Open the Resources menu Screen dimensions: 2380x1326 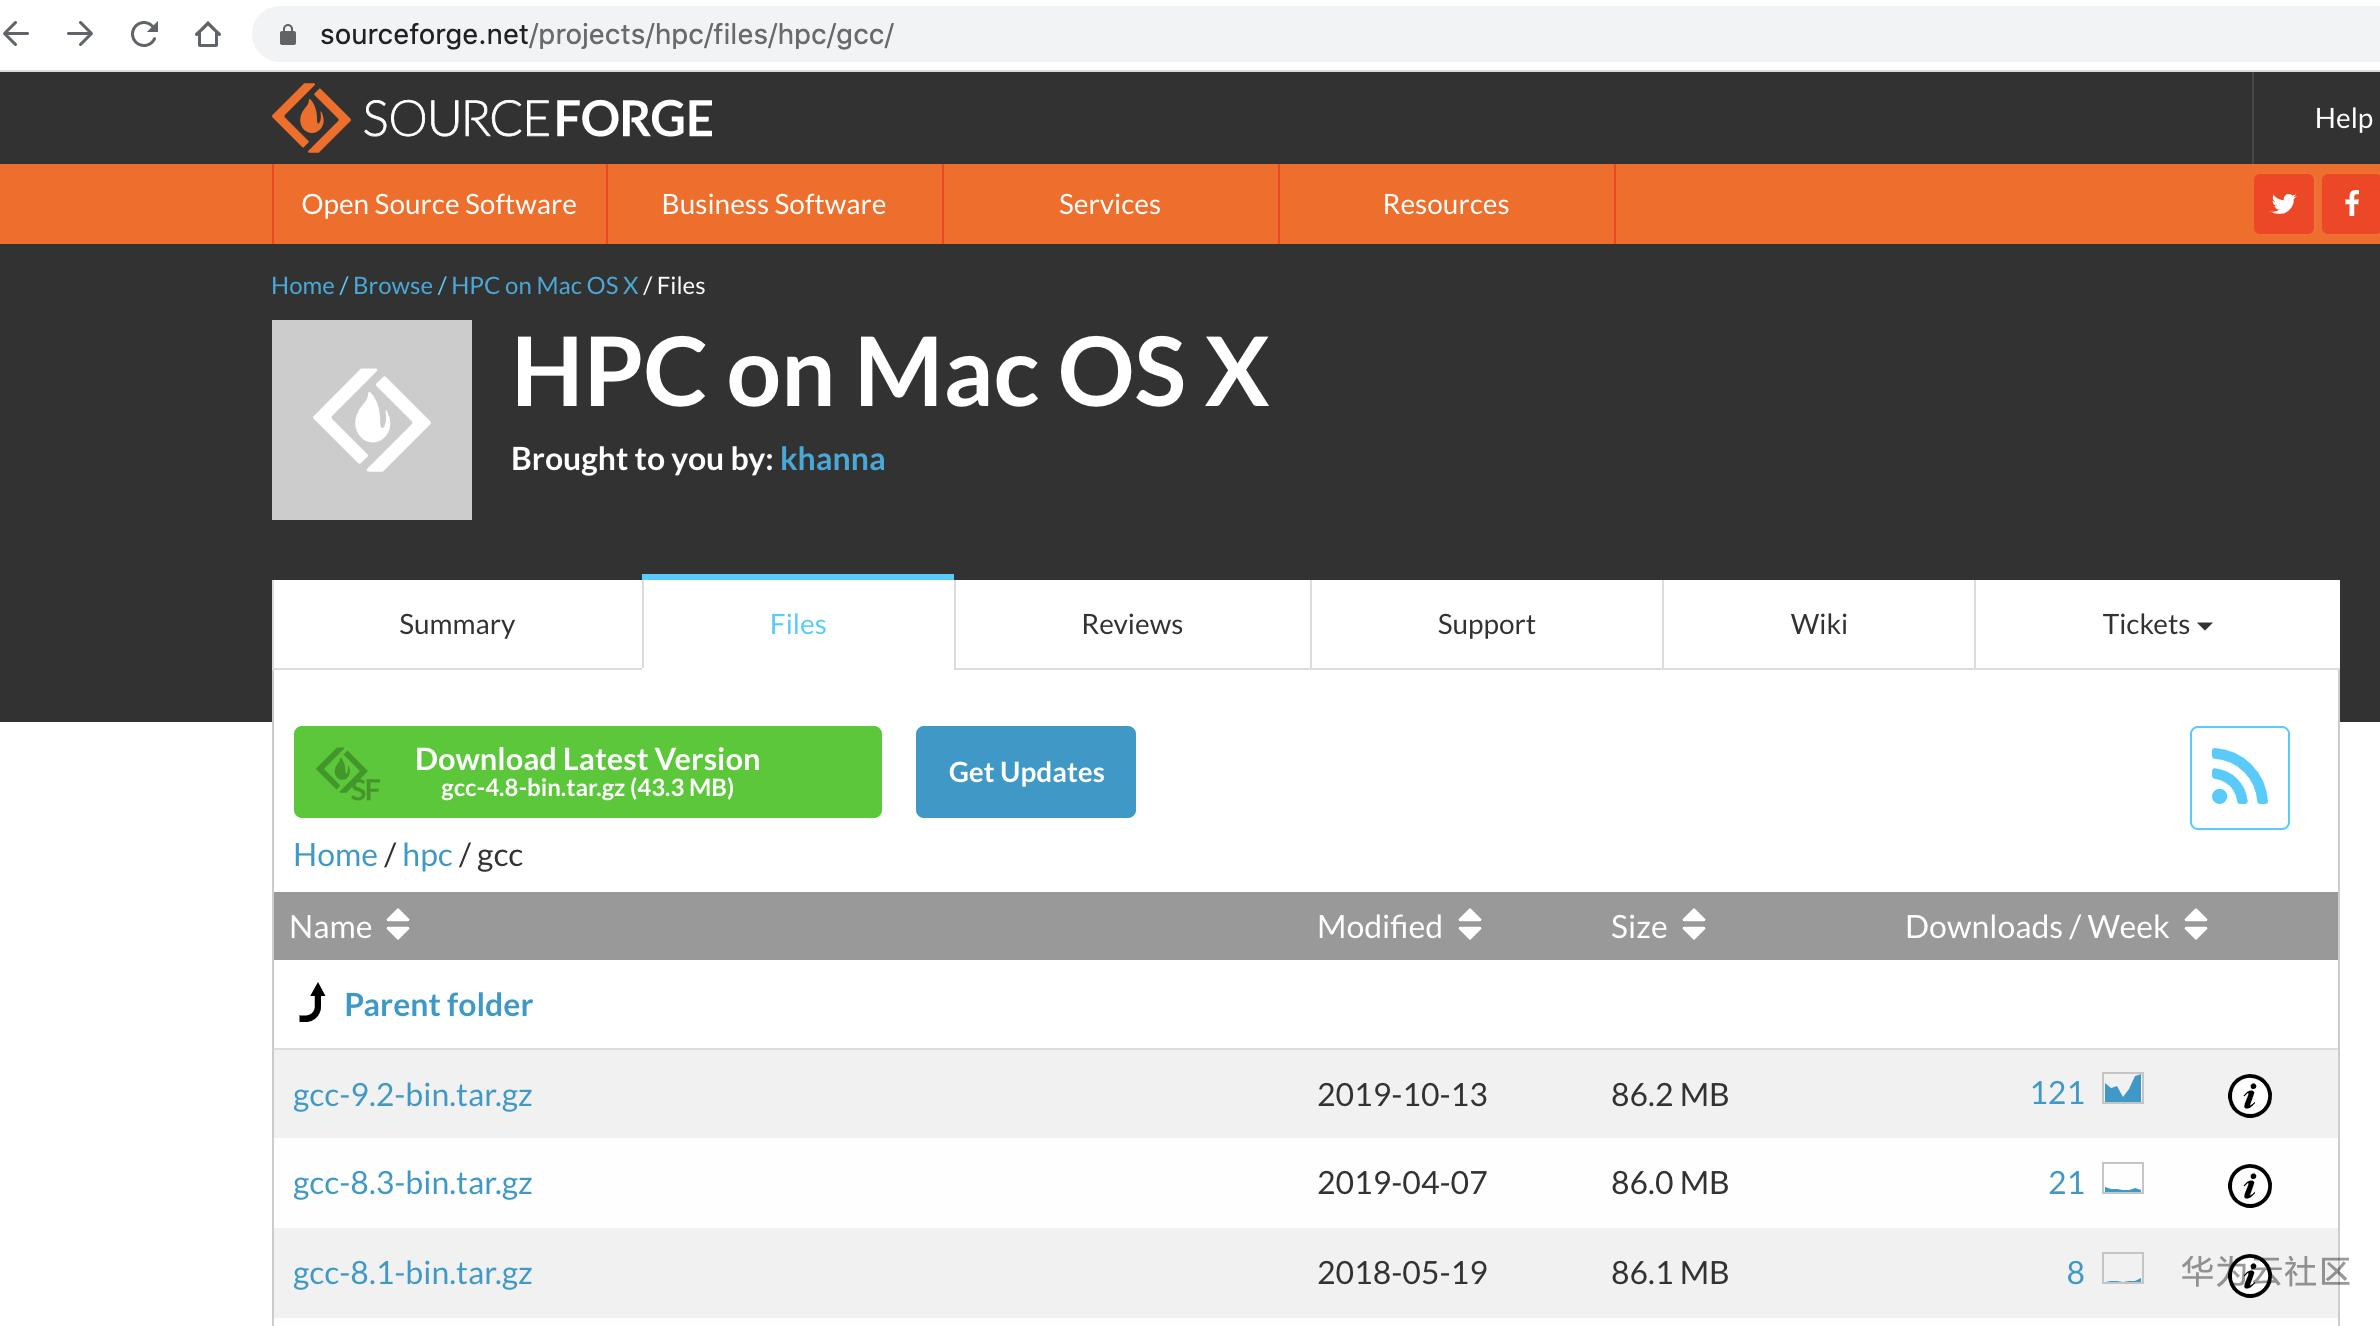pyautogui.click(x=1446, y=204)
